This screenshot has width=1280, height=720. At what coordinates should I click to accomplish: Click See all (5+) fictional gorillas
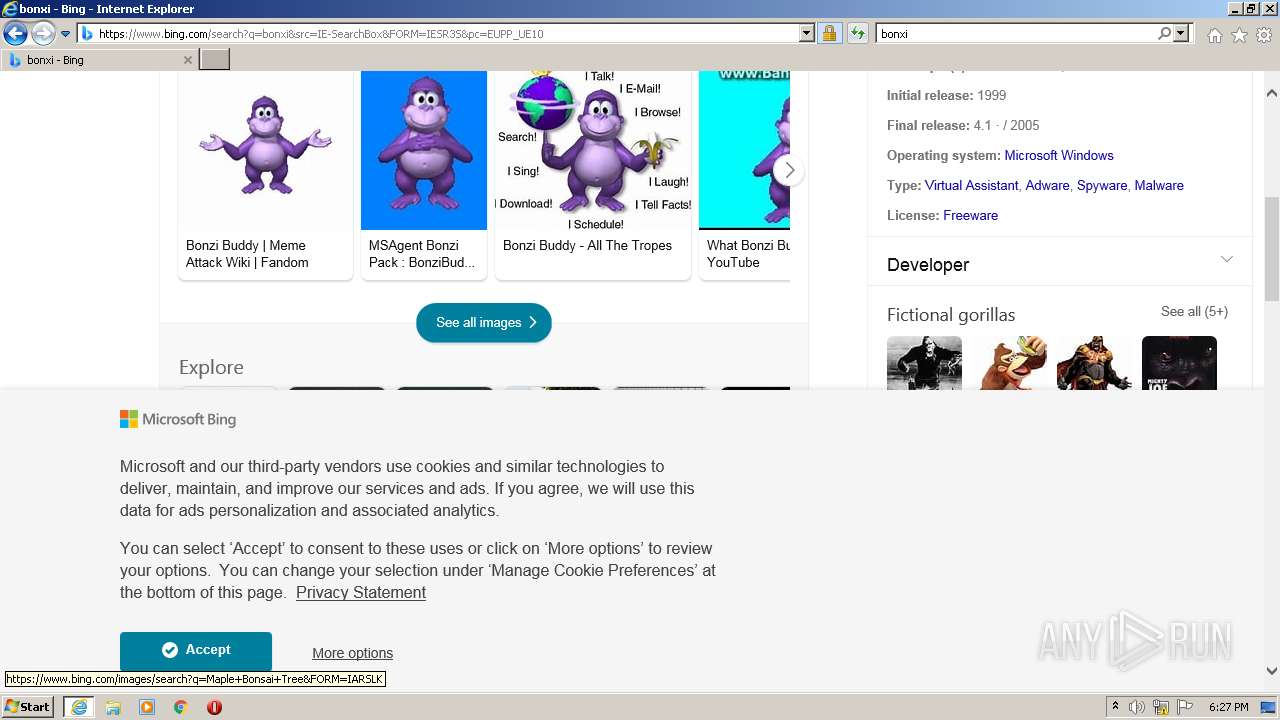[x=1194, y=311]
